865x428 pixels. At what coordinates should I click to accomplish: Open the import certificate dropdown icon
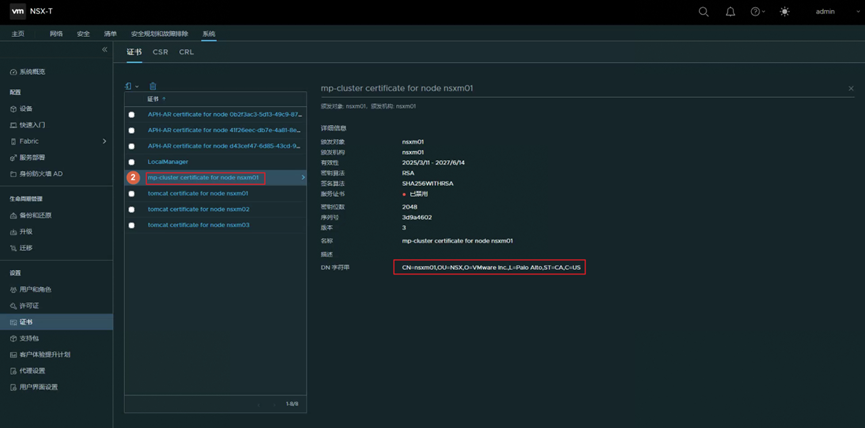[131, 86]
